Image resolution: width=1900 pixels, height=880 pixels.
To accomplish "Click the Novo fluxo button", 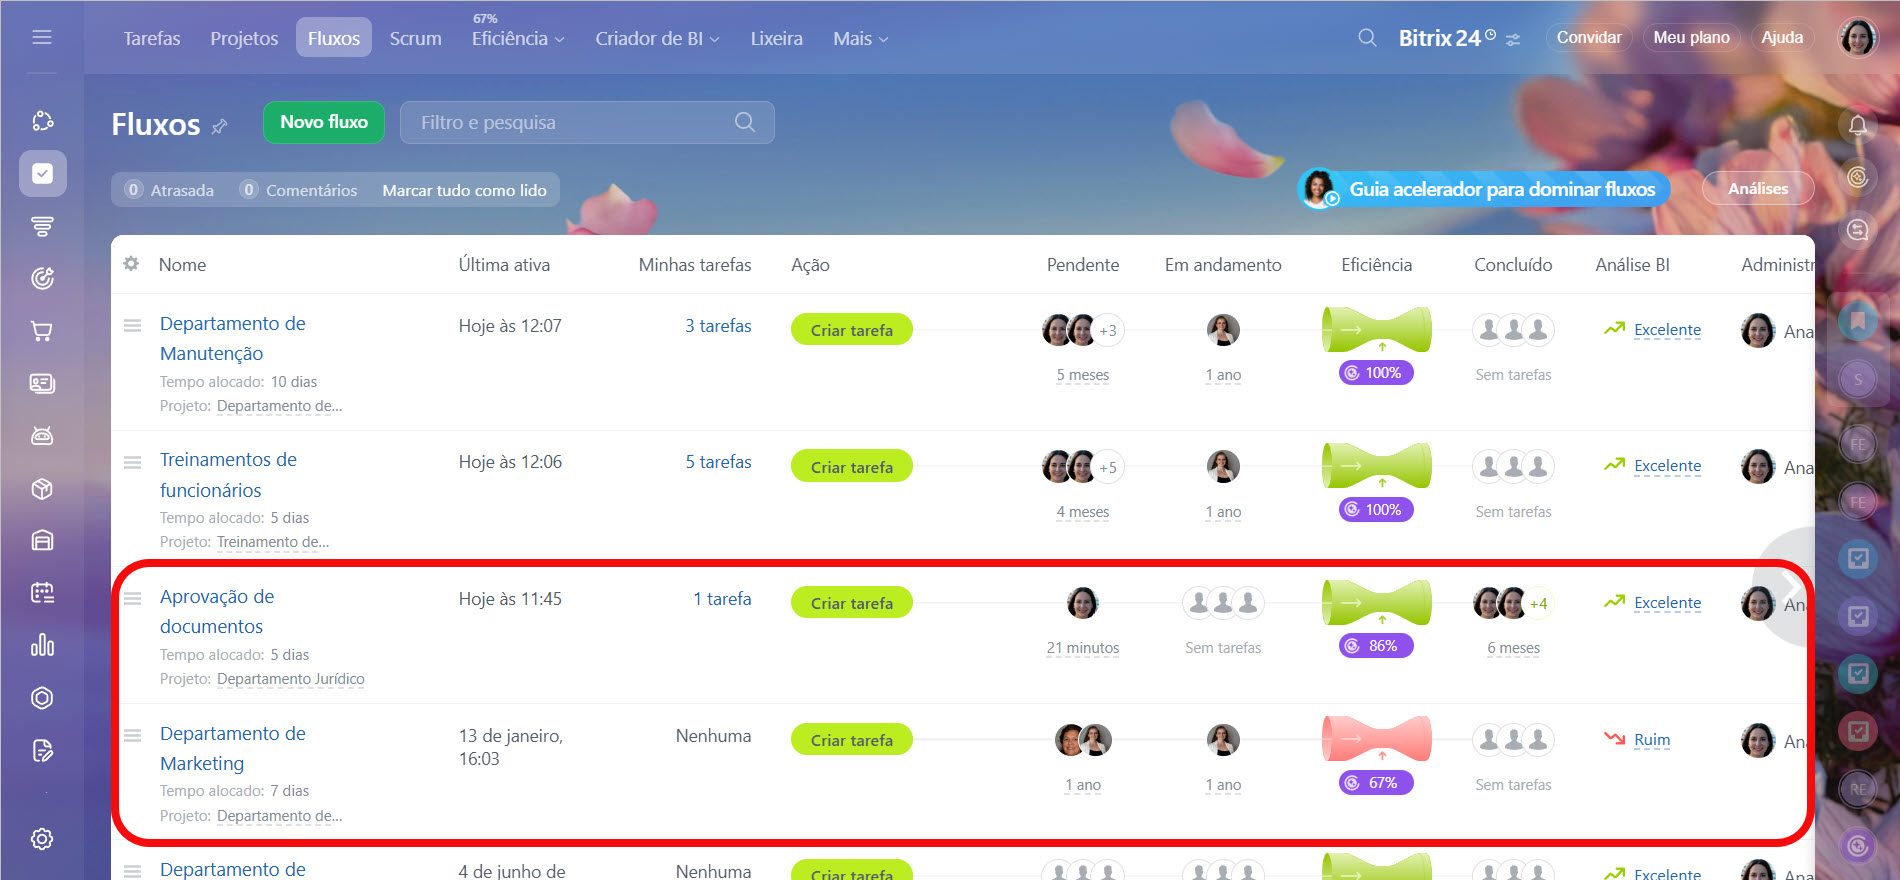I will pyautogui.click(x=324, y=122).
